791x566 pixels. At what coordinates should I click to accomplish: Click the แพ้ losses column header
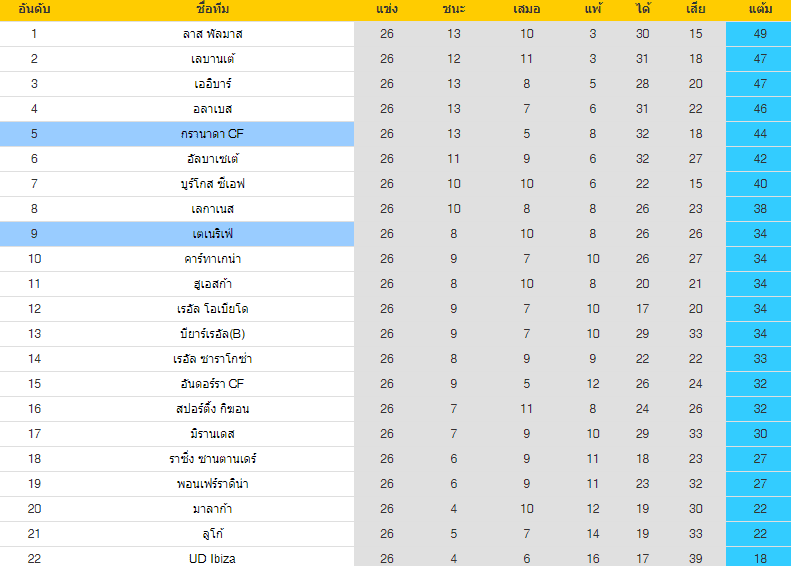point(593,9)
